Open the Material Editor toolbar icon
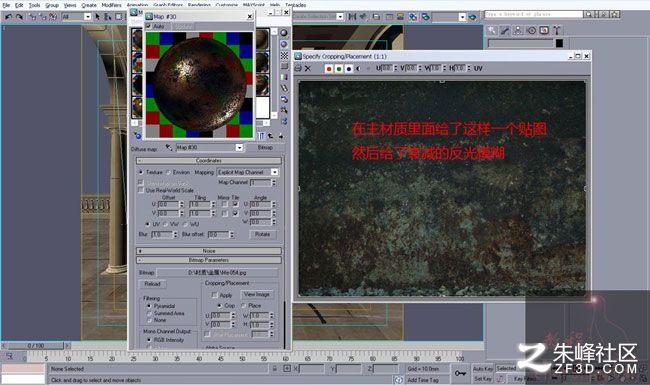 (x=412, y=17)
